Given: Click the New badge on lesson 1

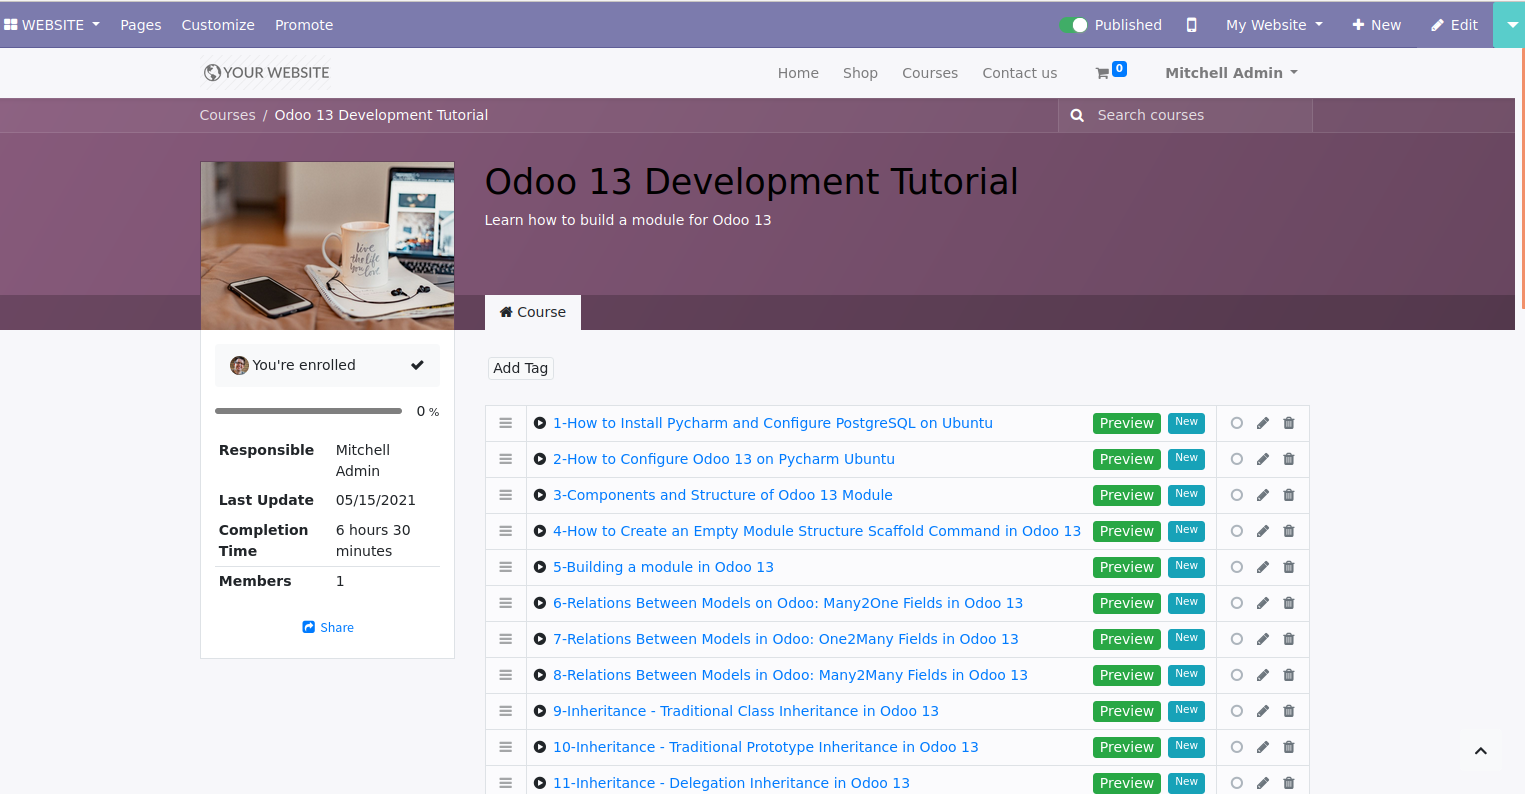Looking at the screenshot, I should click(1186, 422).
